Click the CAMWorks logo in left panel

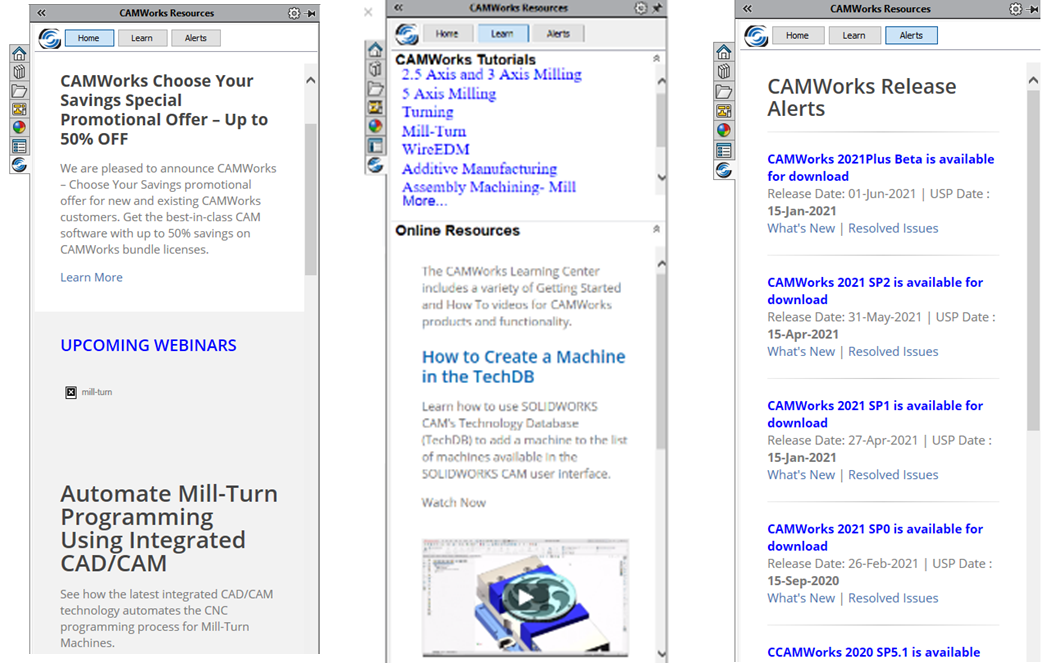click(x=49, y=38)
